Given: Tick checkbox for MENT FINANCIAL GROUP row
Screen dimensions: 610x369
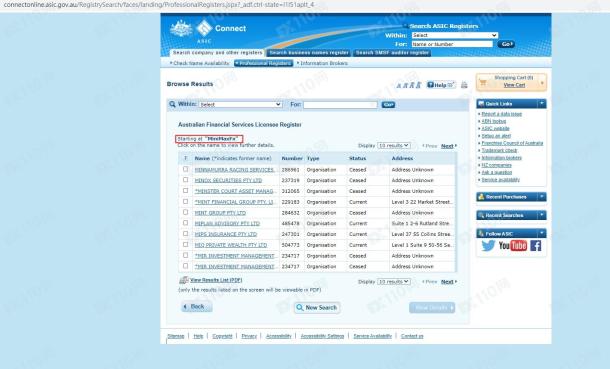Looking at the screenshot, I should click(186, 201).
